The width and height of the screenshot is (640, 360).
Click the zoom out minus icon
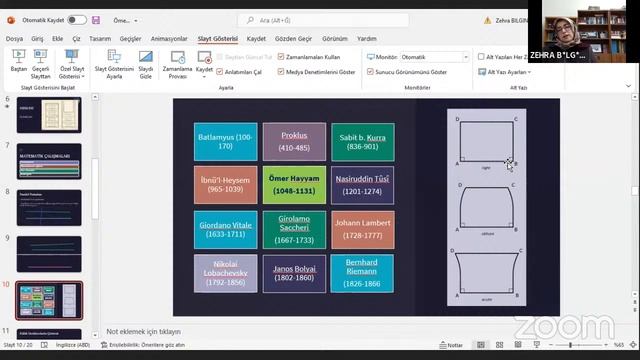coord(551,345)
